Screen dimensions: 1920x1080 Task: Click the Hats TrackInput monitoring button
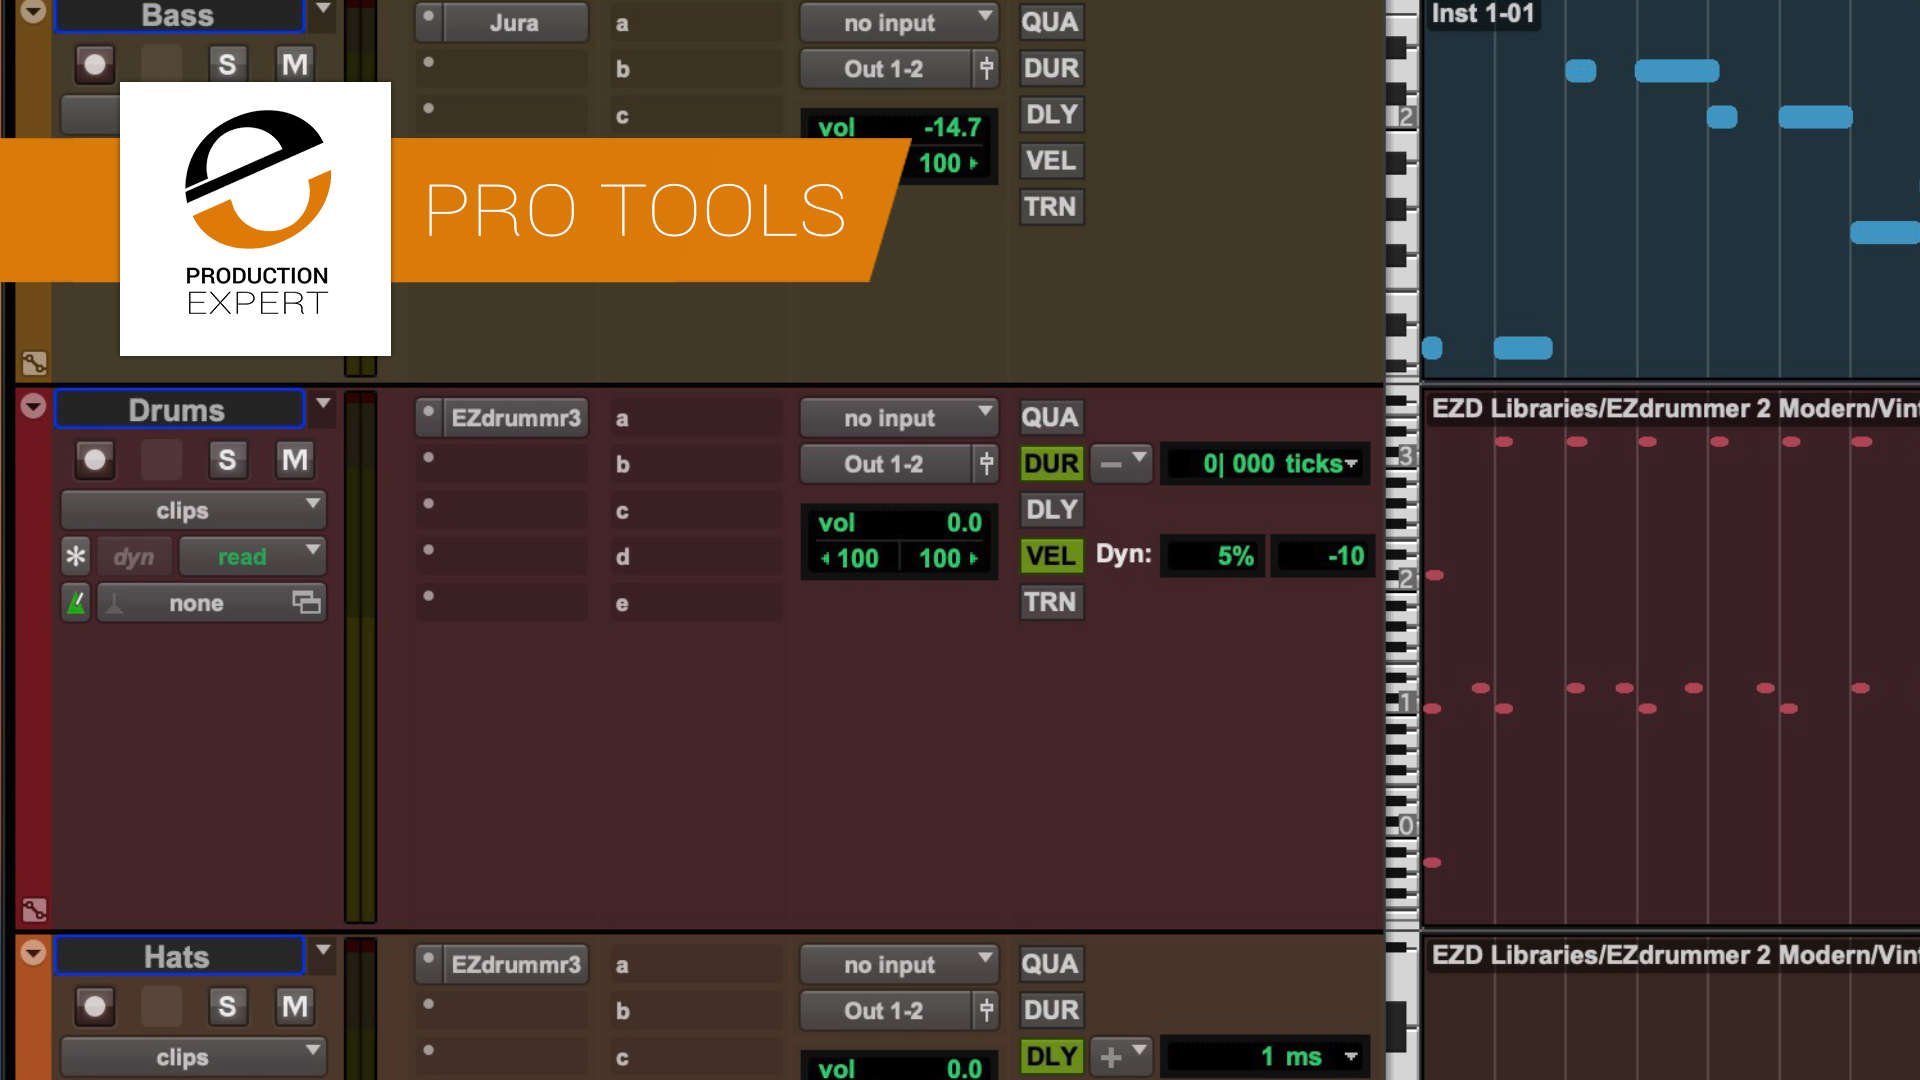pyautogui.click(x=161, y=1006)
